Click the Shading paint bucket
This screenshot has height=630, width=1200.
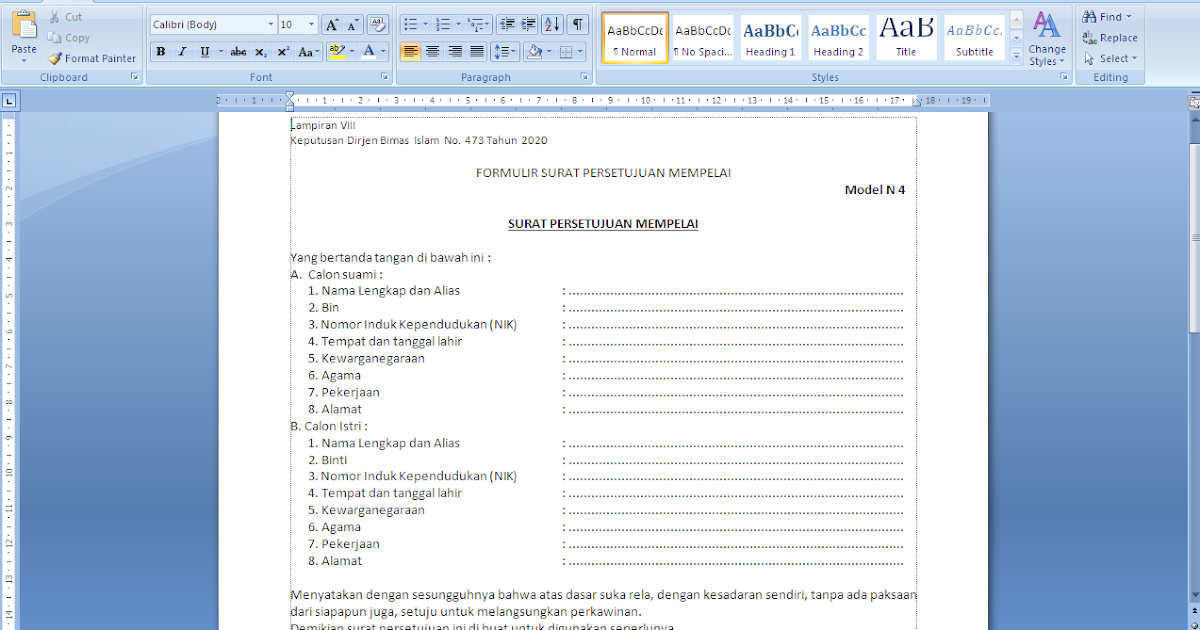point(534,51)
